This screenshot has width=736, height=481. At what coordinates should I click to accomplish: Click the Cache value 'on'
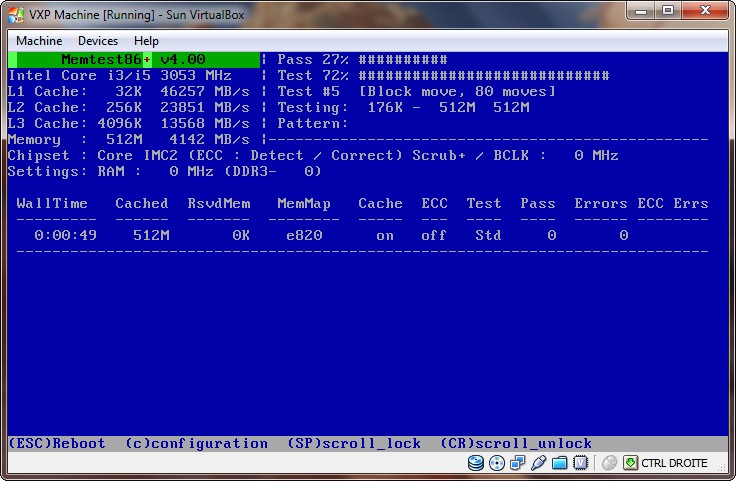click(385, 236)
